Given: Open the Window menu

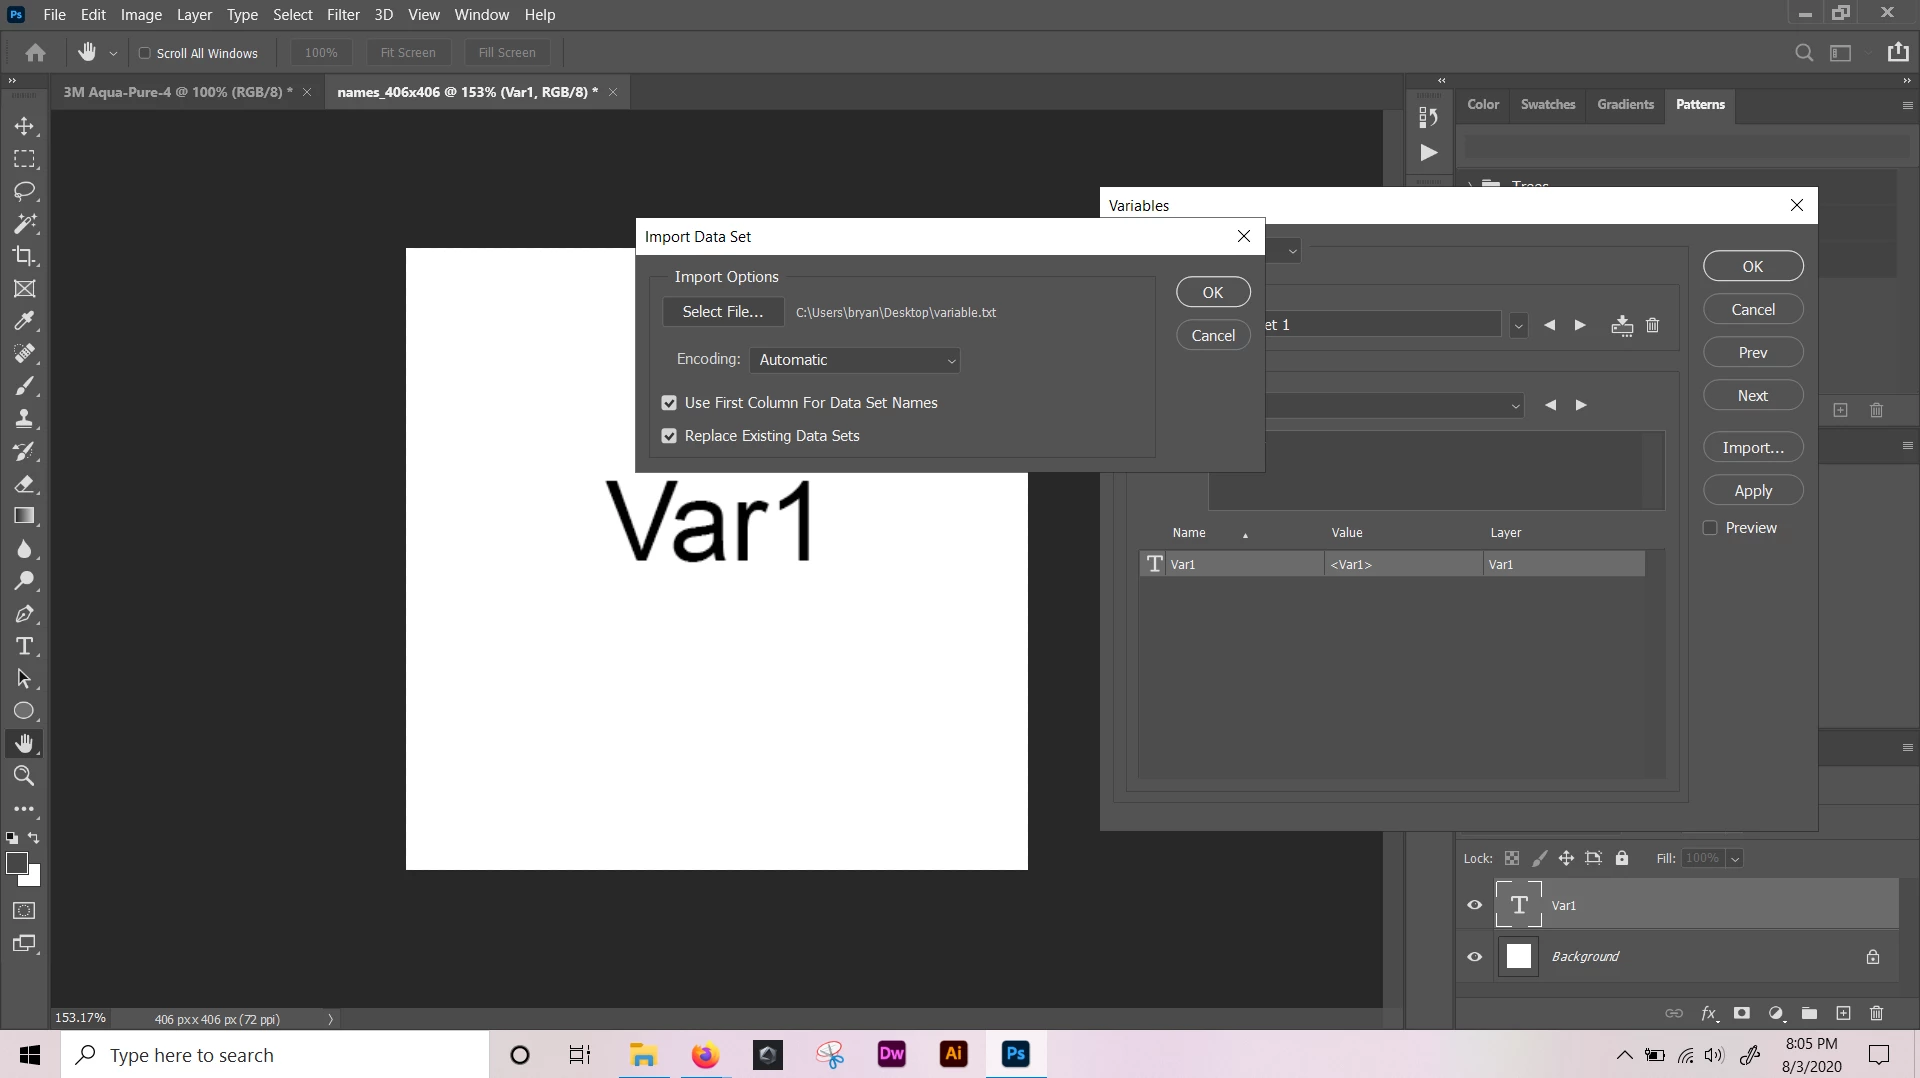Looking at the screenshot, I should tap(481, 15).
